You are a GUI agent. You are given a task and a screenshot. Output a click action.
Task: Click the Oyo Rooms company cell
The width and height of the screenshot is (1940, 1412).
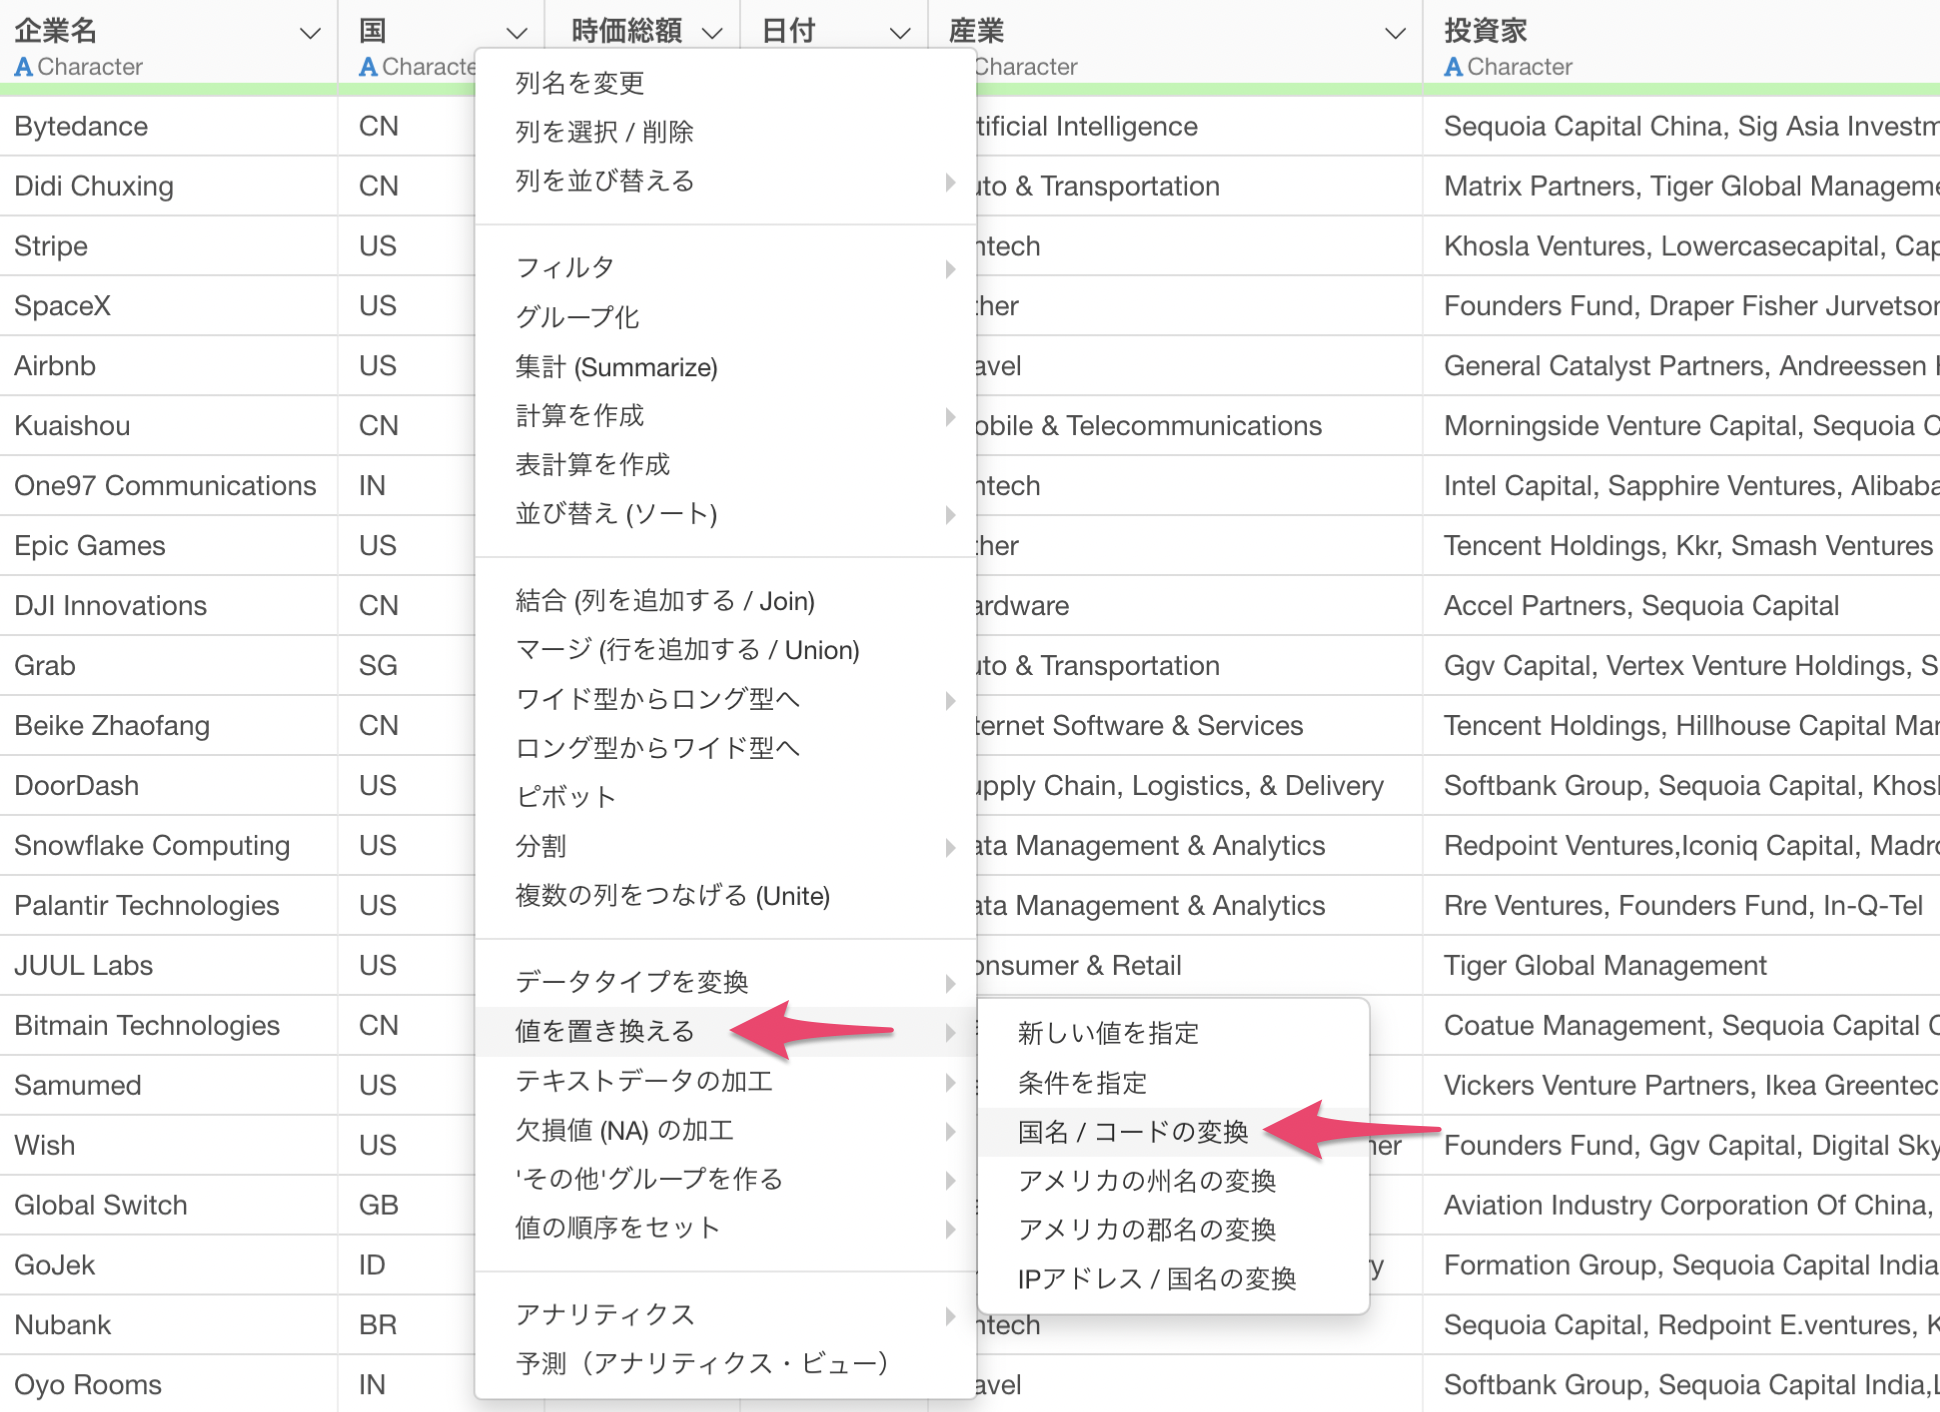pyautogui.click(x=168, y=1385)
